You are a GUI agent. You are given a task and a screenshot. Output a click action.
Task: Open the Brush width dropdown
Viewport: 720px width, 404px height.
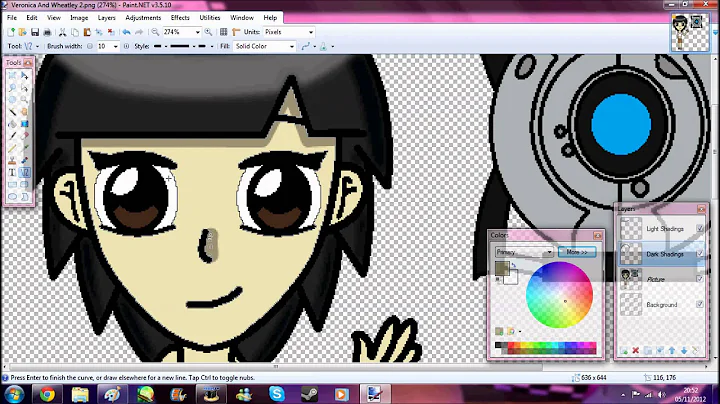pyautogui.click(x=115, y=46)
